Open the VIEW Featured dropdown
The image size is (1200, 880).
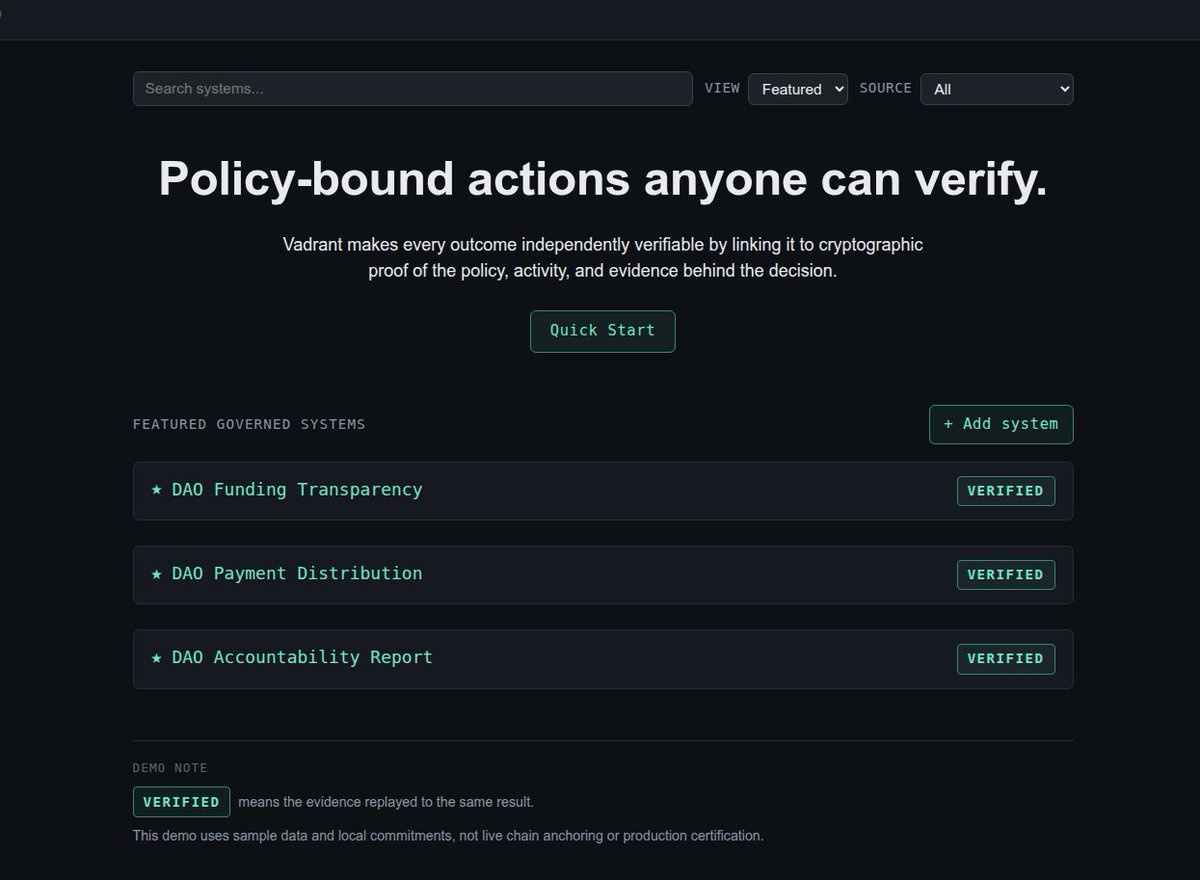798,89
